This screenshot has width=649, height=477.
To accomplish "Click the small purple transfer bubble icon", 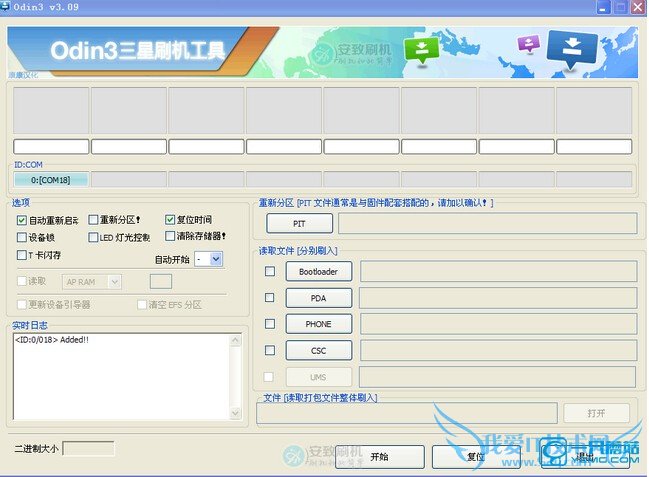I will tap(529, 45).
